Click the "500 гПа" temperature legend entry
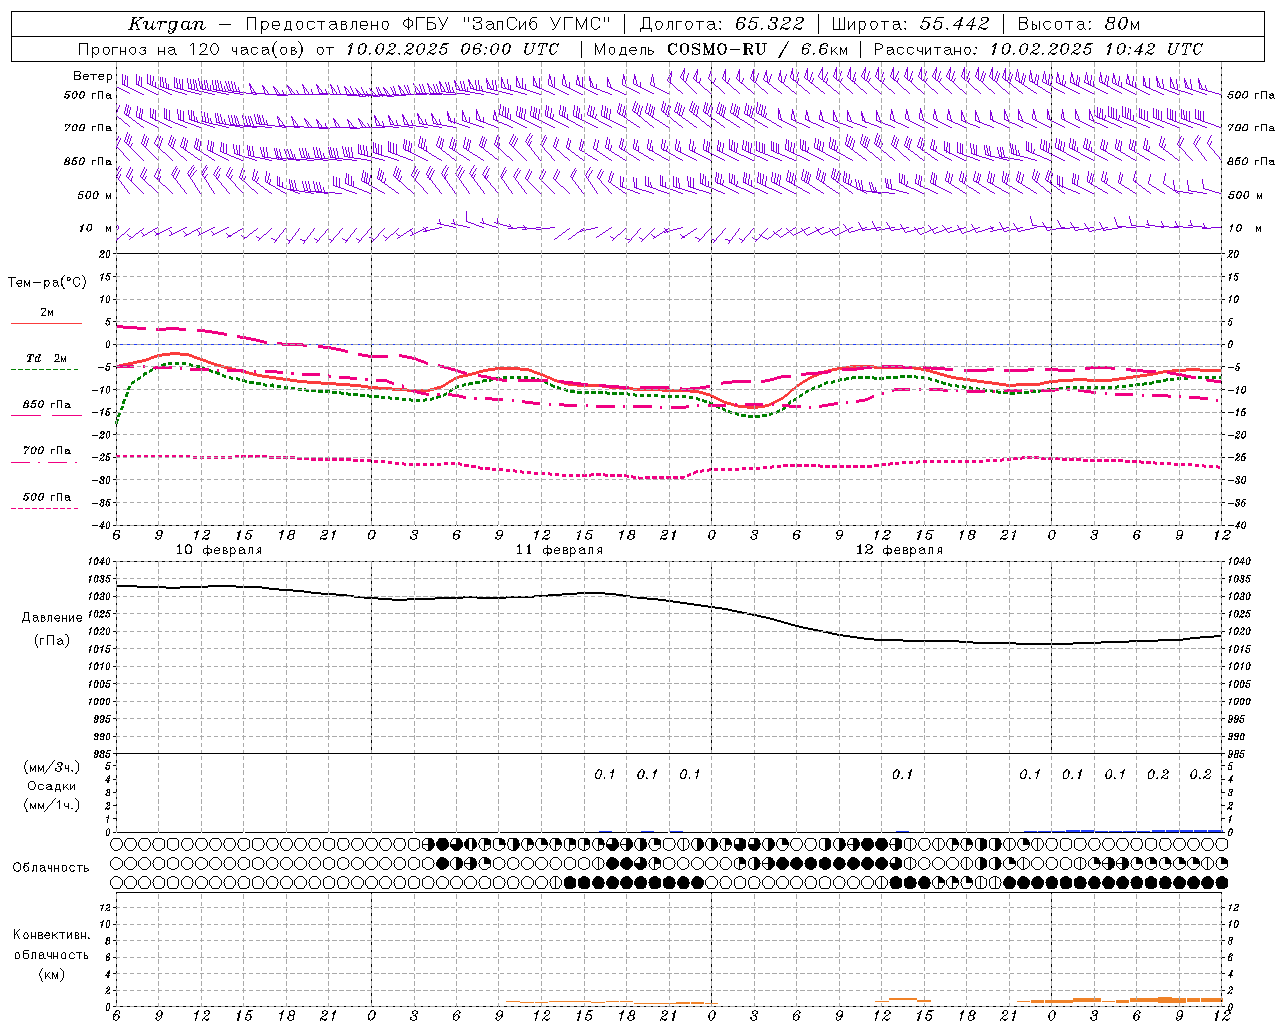Screen dimensions: 1280x1024 (x=46, y=497)
